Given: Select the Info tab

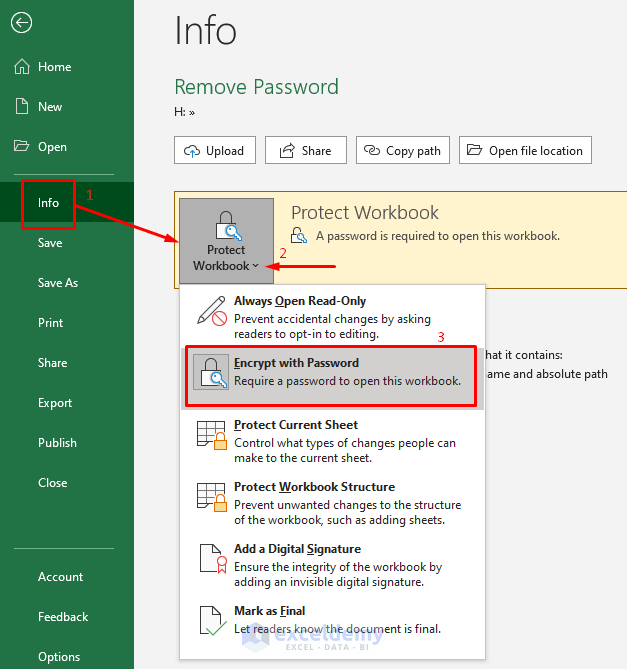Looking at the screenshot, I should (x=67, y=202).
